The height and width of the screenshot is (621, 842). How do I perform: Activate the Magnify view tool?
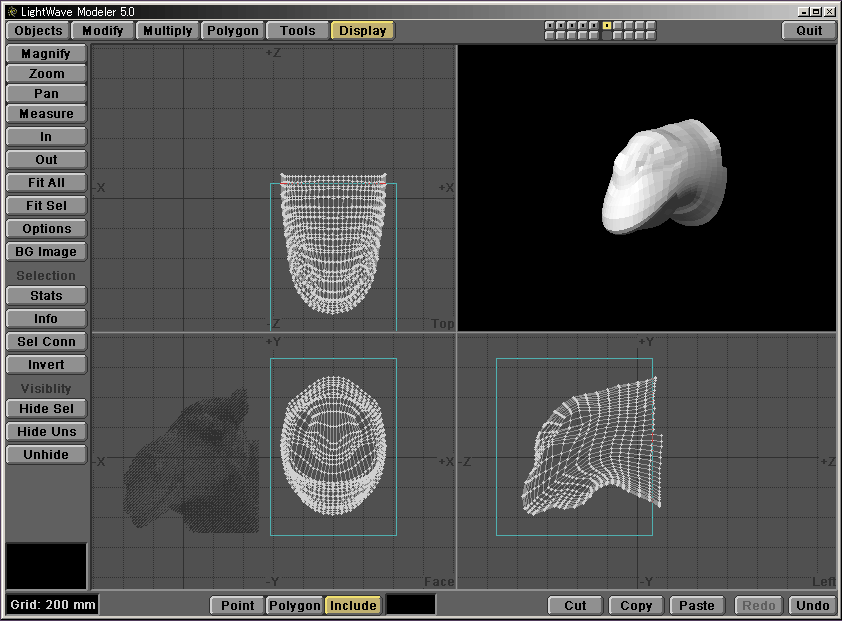click(x=46, y=53)
